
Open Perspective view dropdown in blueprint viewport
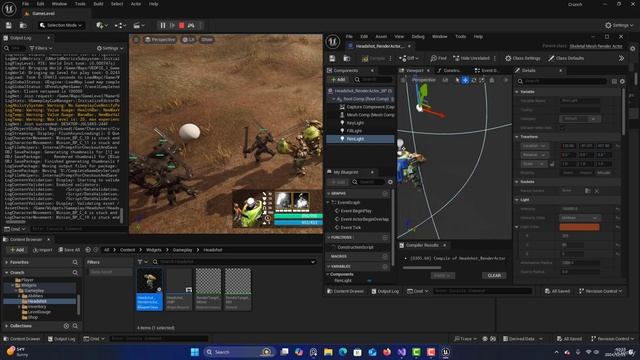coord(424,80)
